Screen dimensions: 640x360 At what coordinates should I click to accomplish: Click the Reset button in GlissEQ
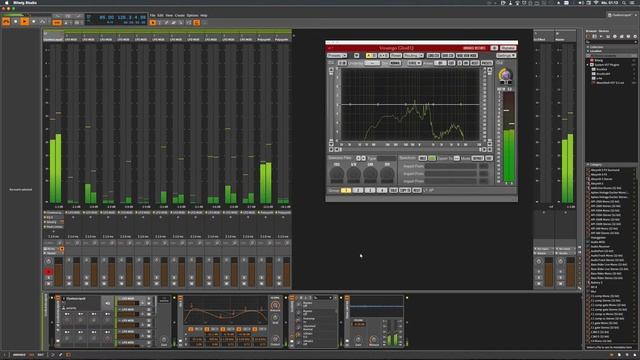[396, 56]
